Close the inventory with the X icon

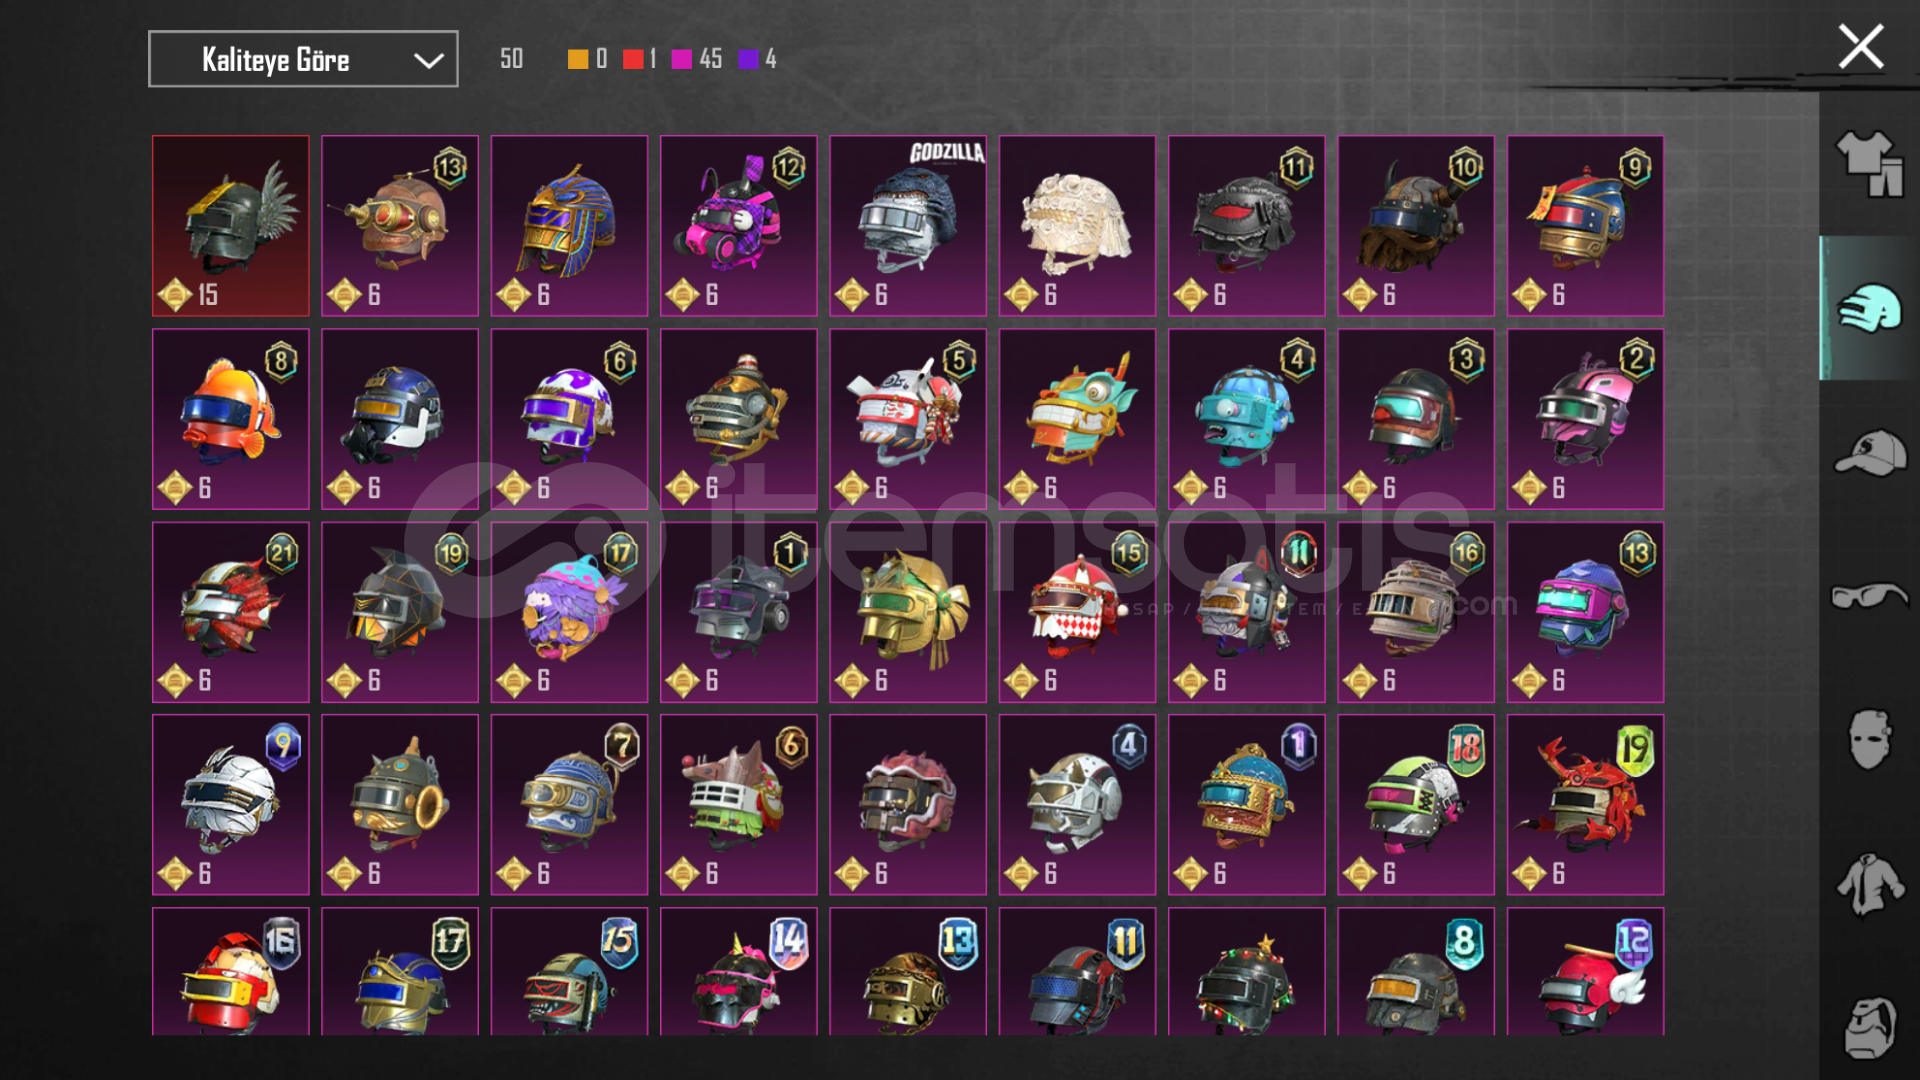(x=1860, y=47)
